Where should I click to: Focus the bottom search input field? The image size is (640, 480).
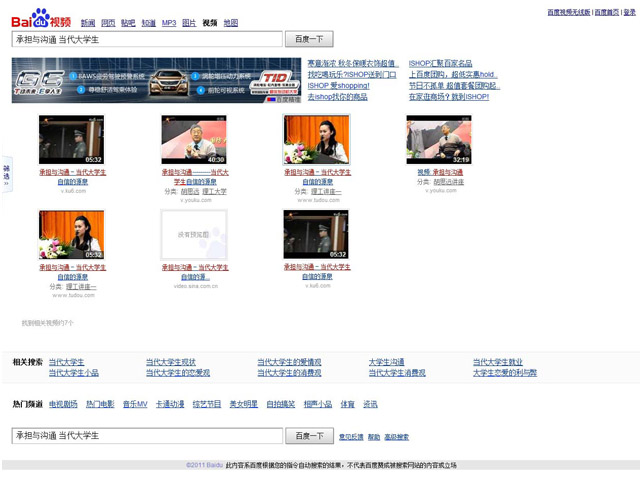[147, 436]
